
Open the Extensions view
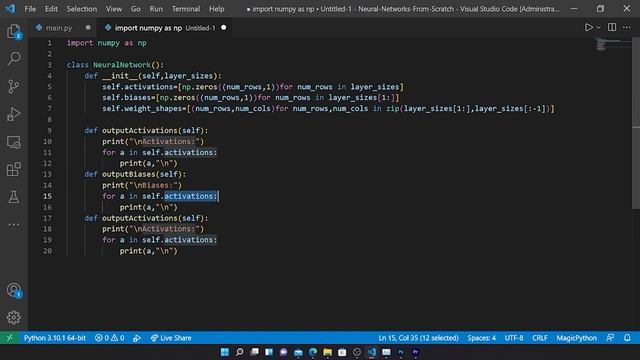pos(14,169)
